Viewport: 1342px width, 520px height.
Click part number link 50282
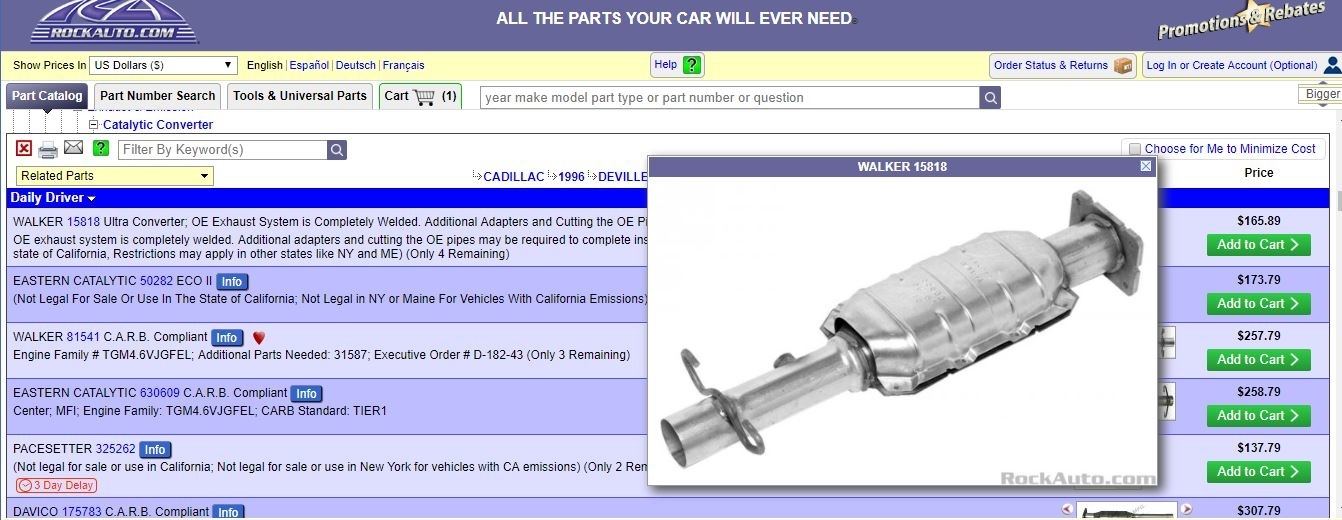coord(156,281)
